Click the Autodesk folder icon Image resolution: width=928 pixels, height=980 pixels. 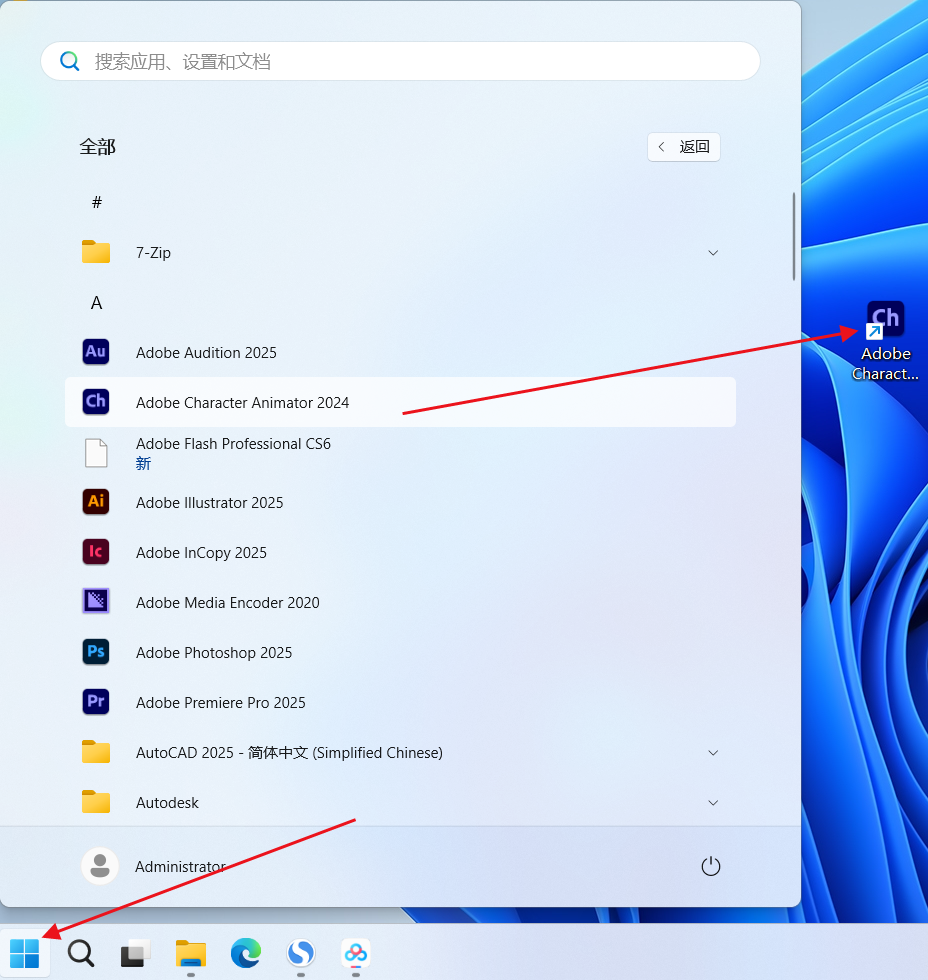(x=96, y=802)
